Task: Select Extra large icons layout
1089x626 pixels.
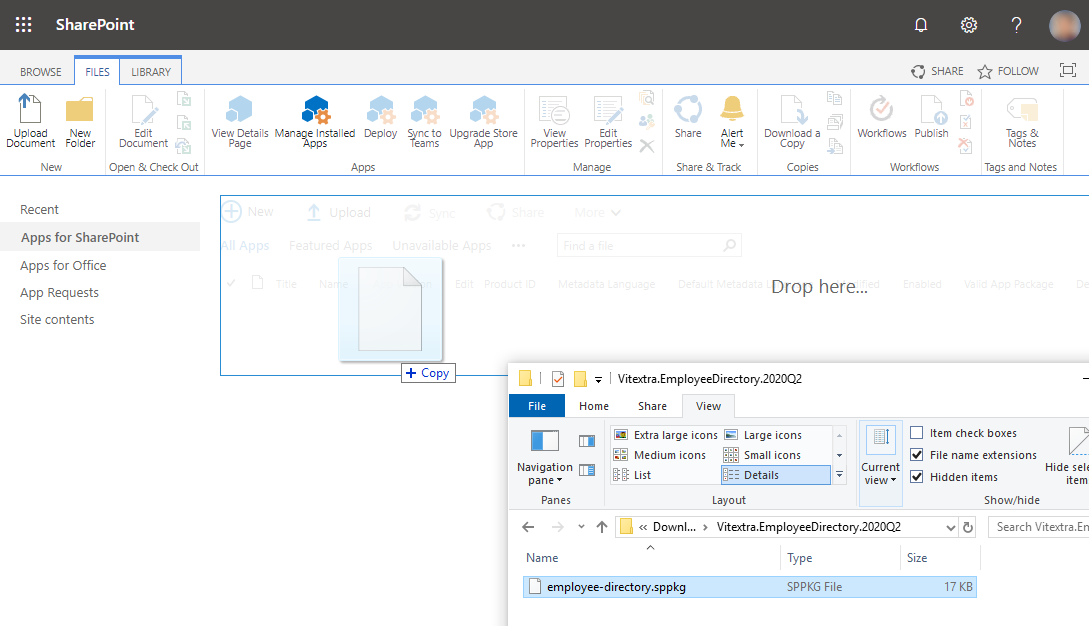Action: click(666, 435)
